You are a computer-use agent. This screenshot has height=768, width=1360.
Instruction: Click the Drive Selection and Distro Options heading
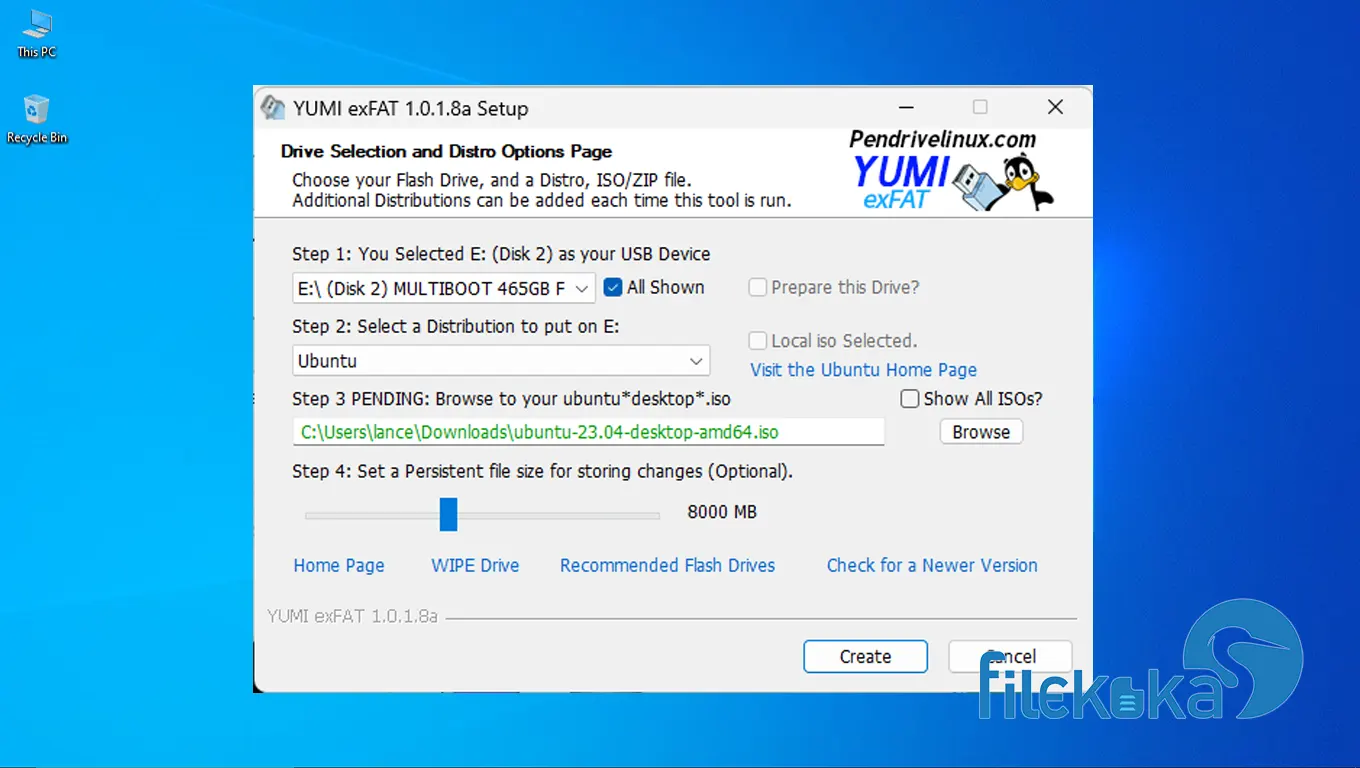tap(446, 152)
